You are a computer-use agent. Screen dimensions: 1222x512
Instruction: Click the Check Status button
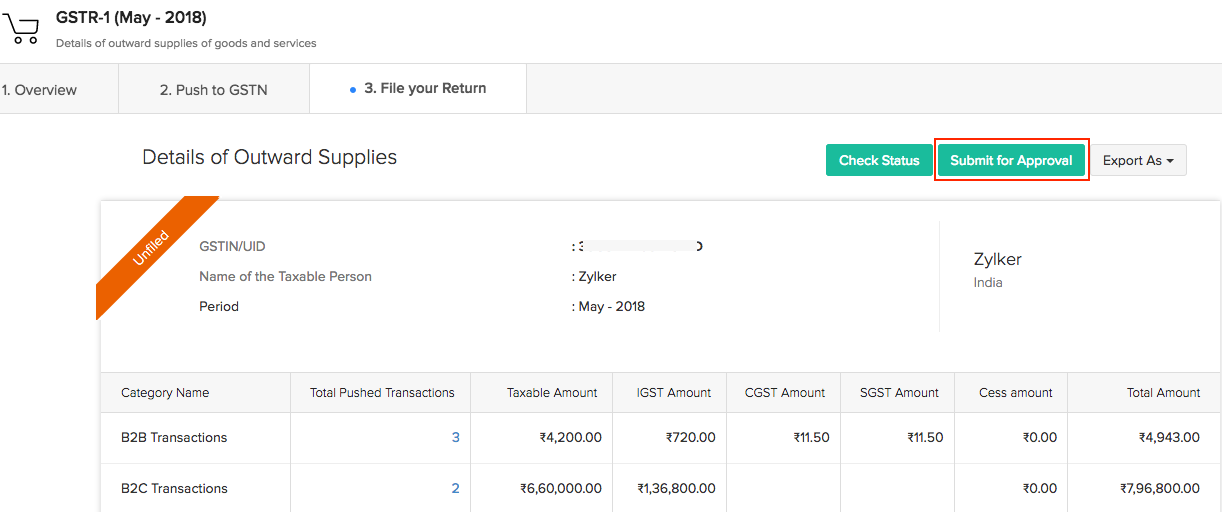coord(878,160)
